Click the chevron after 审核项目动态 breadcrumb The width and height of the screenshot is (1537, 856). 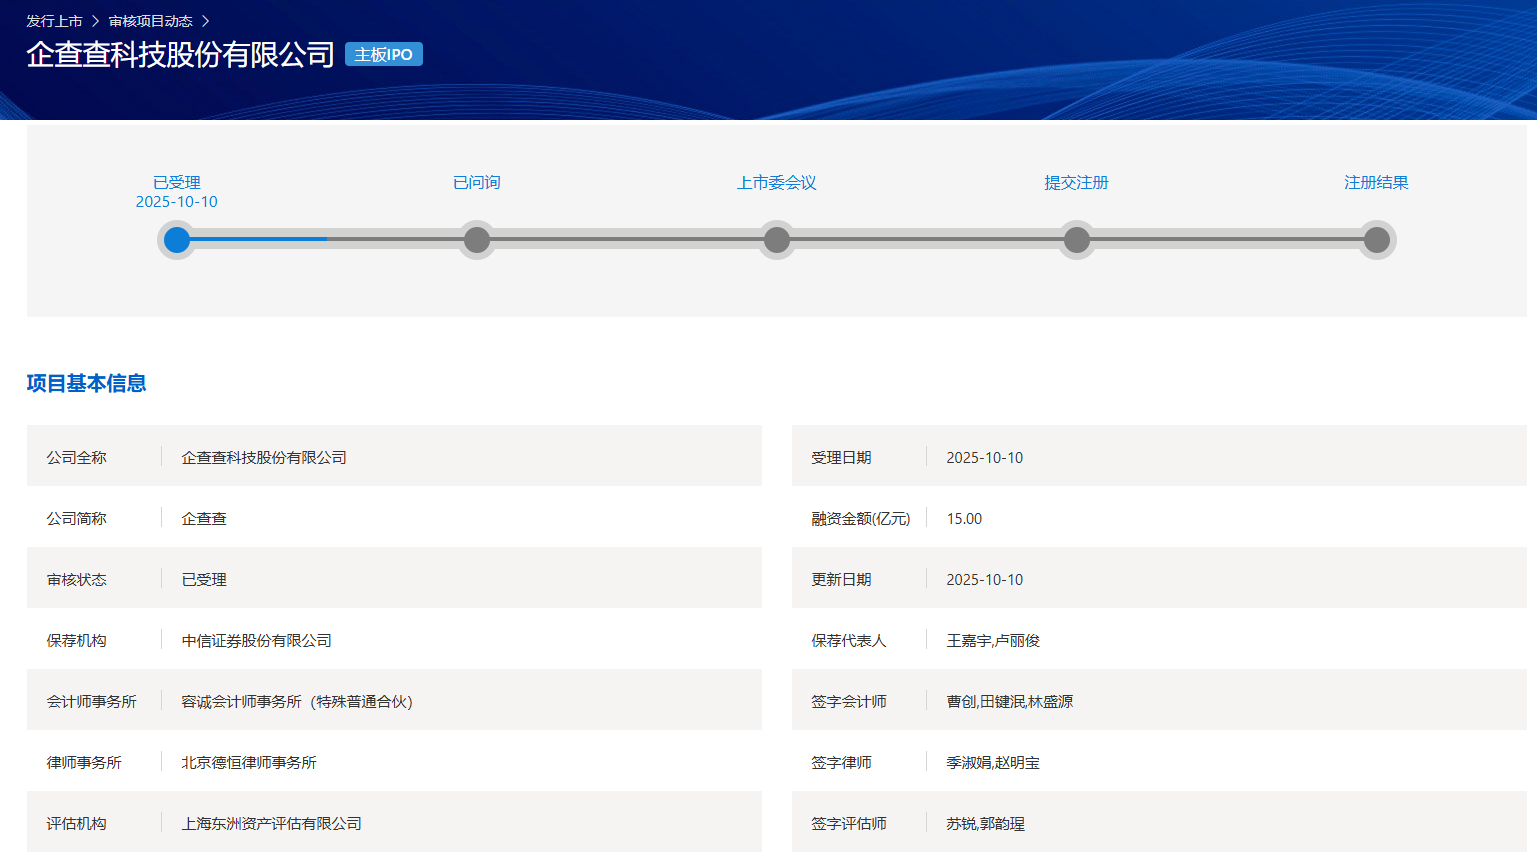pos(205,21)
